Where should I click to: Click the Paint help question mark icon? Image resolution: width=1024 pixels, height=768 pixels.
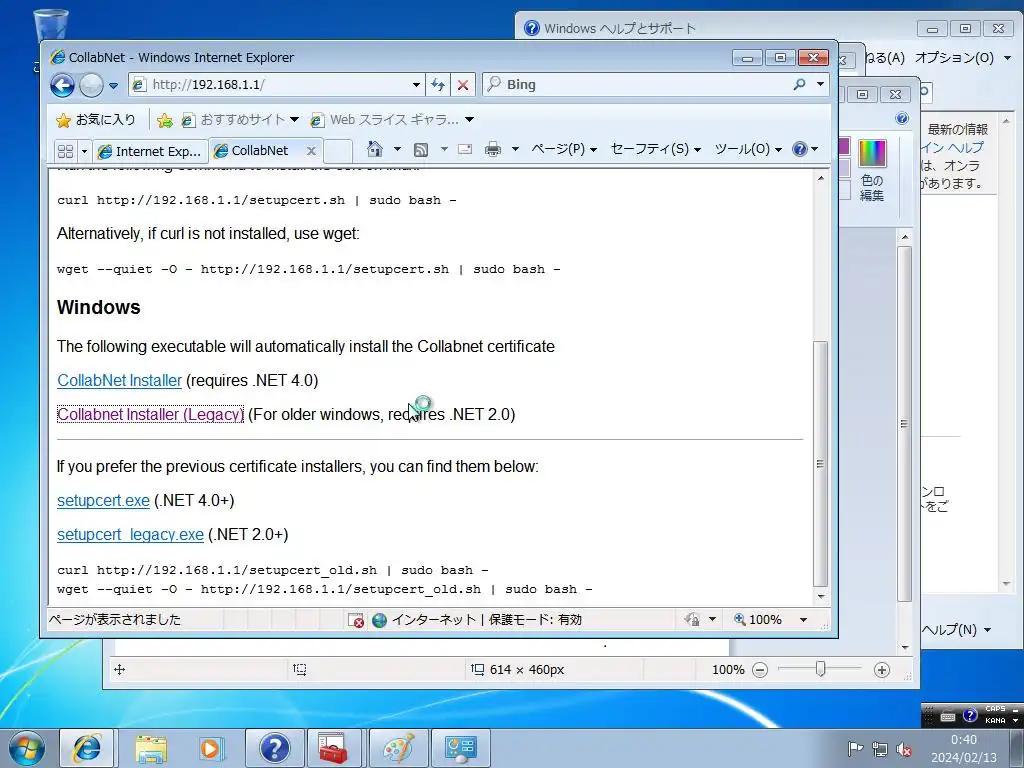point(902,118)
